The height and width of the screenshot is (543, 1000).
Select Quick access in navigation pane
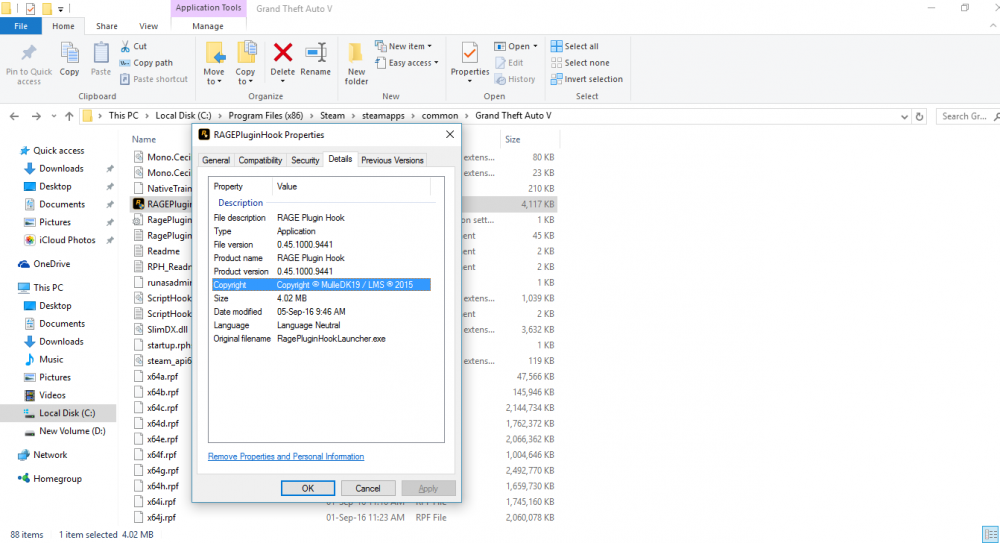click(52, 151)
